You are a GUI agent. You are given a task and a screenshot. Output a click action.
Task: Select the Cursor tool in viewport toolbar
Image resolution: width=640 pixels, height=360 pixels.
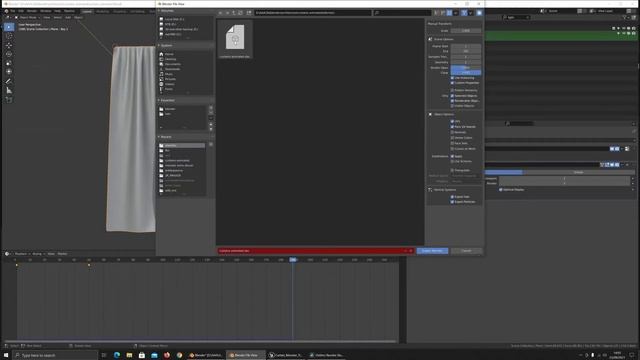click(x=9, y=36)
